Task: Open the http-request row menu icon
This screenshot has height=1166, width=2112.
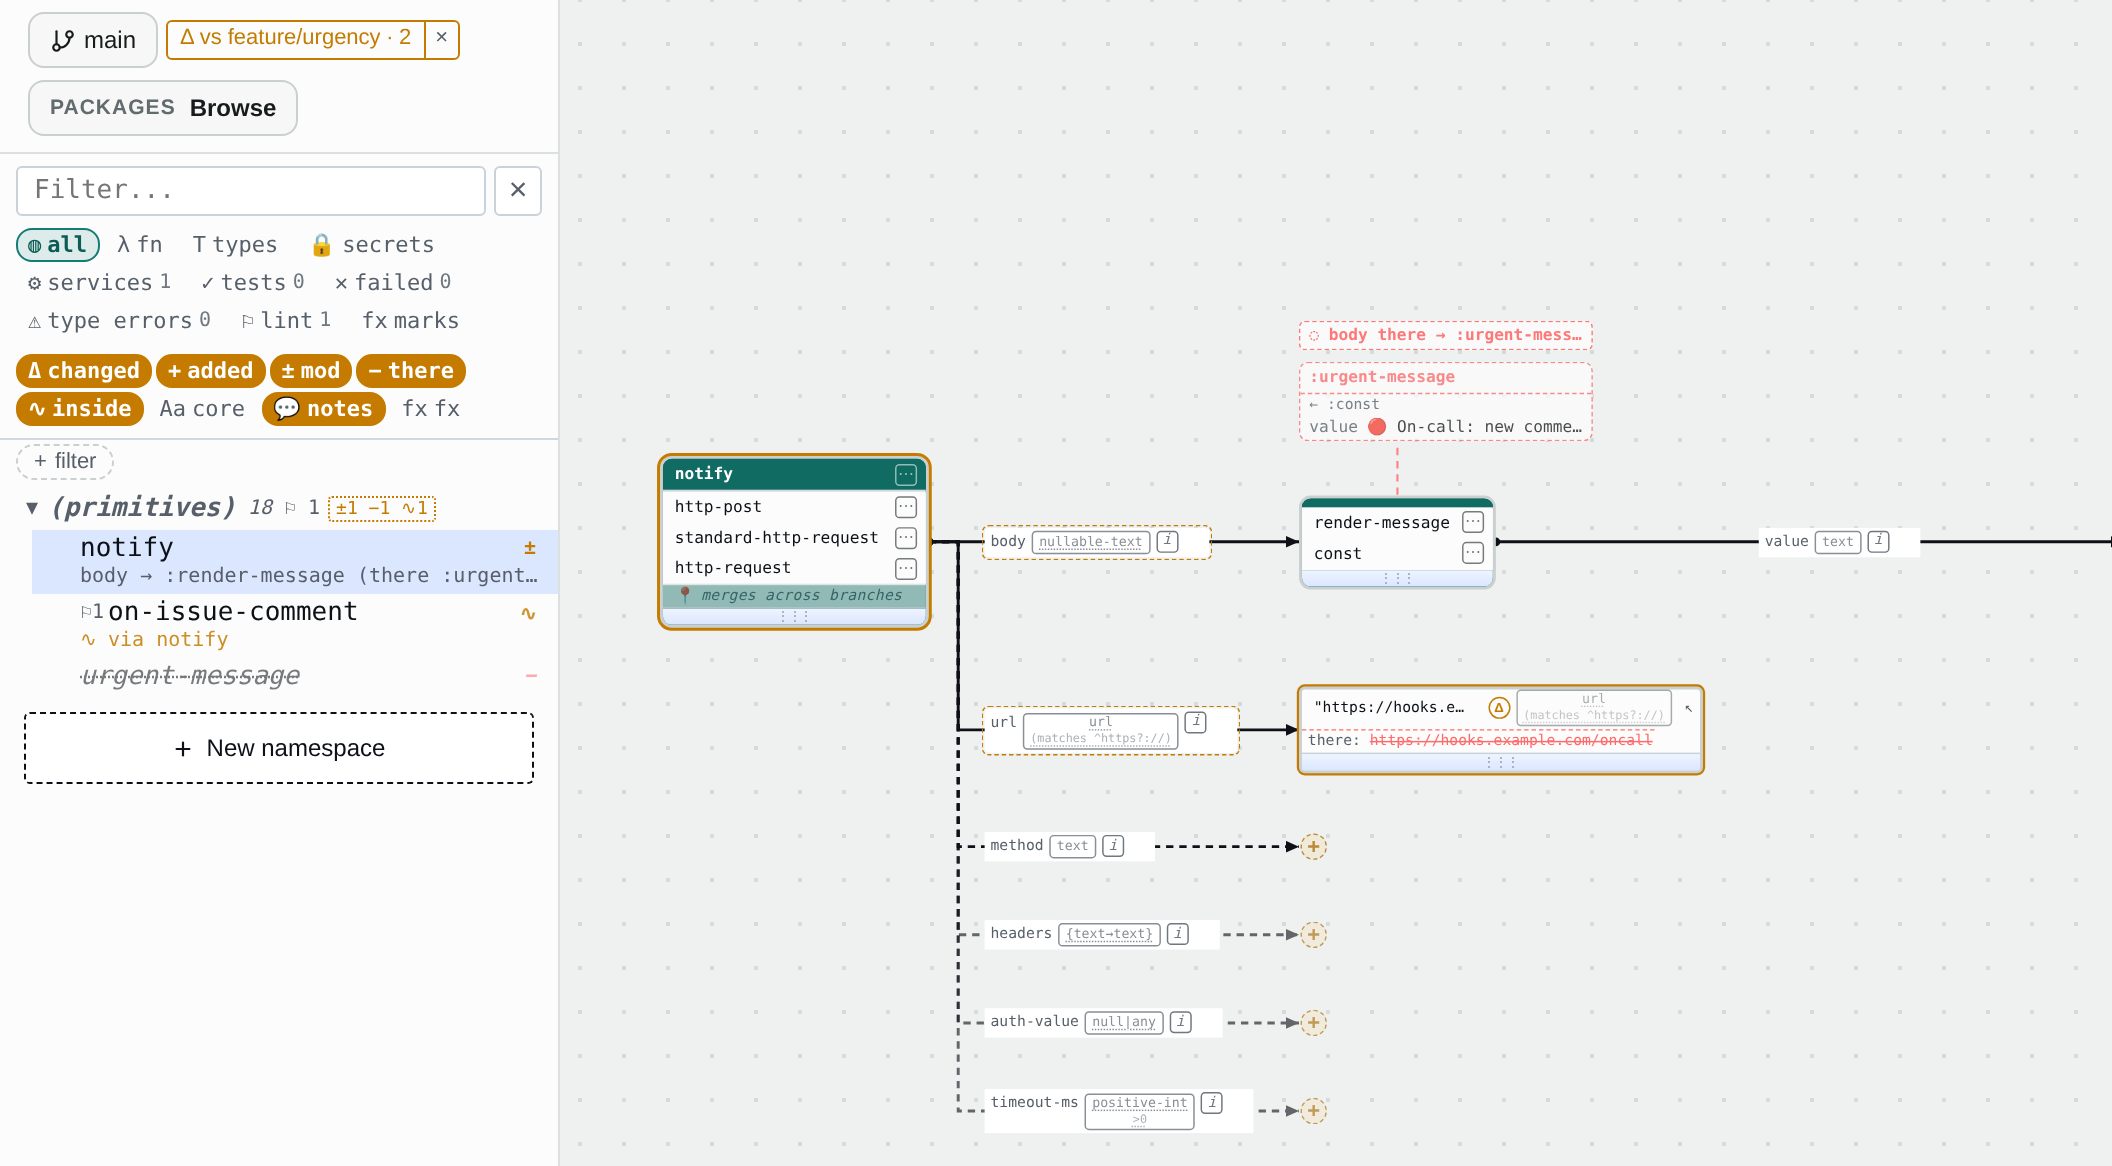Action: tap(906, 568)
